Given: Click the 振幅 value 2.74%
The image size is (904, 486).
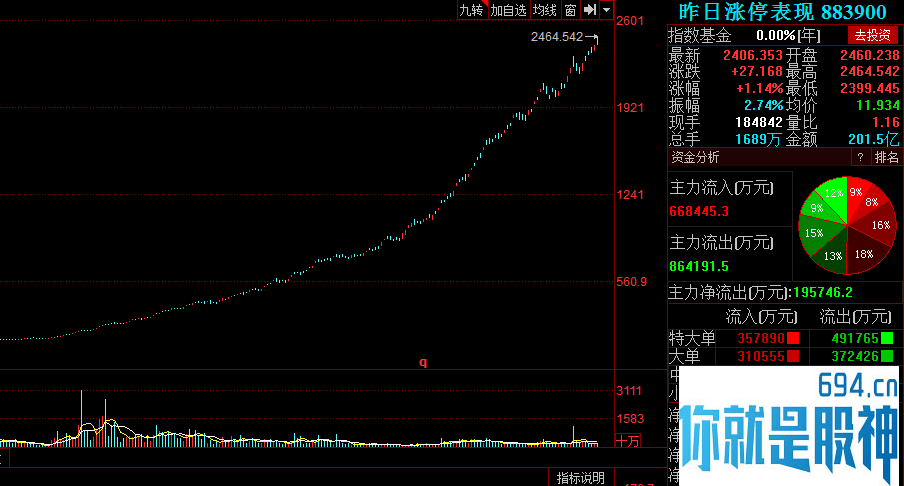Looking at the screenshot, I should pos(763,106).
